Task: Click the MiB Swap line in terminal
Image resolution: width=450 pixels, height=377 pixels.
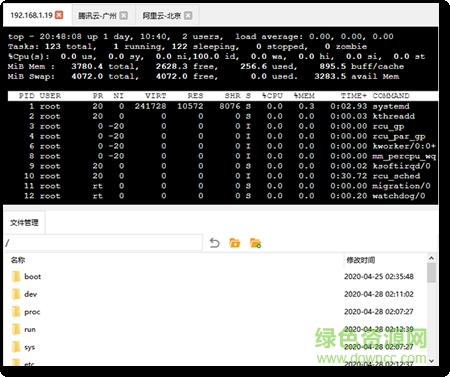Action: pyautogui.click(x=203, y=77)
